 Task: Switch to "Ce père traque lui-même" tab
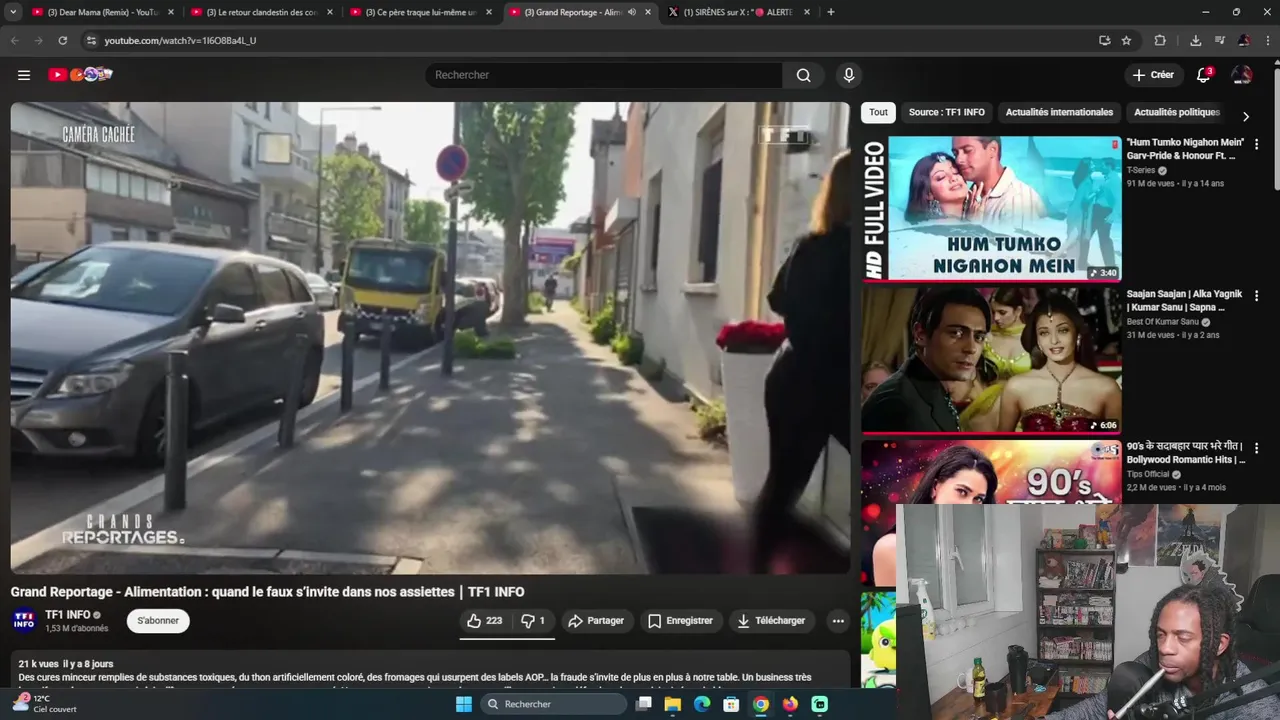click(418, 12)
